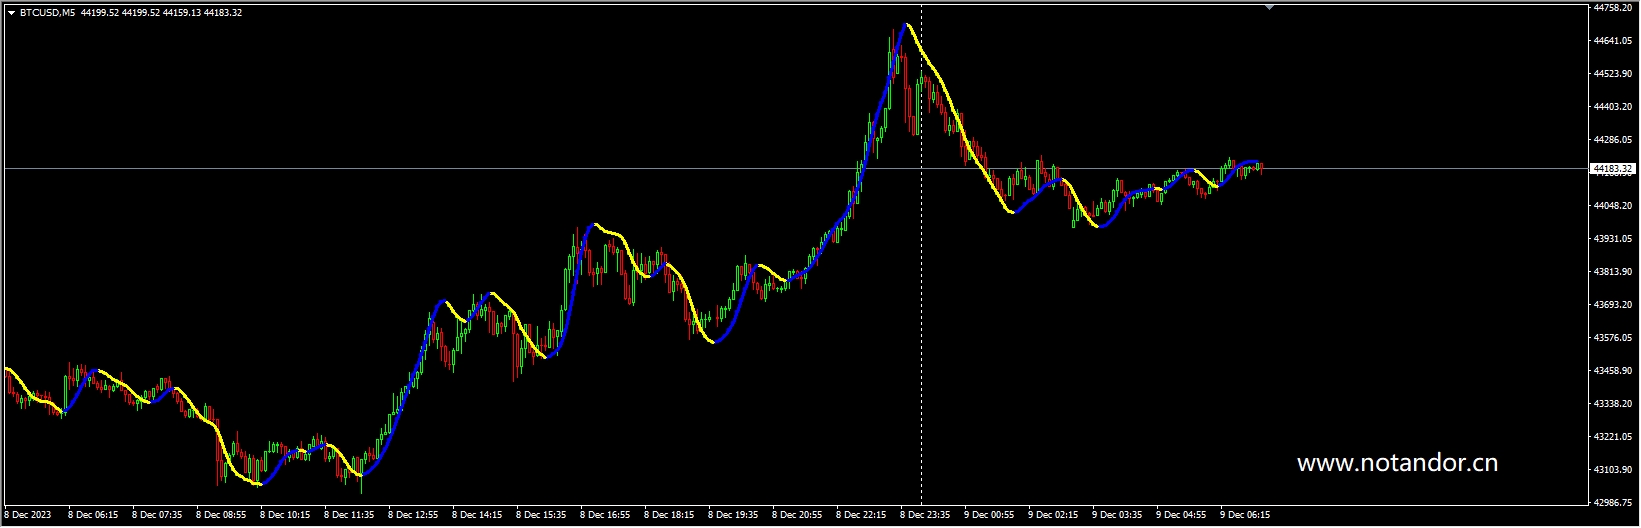Click the 44758.20 price scale label
Image resolution: width=1641 pixels, height=528 pixels.
pos(1613,7)
